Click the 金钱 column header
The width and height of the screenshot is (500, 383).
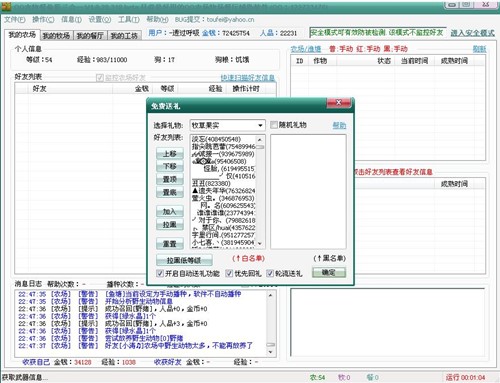(132, 89)
